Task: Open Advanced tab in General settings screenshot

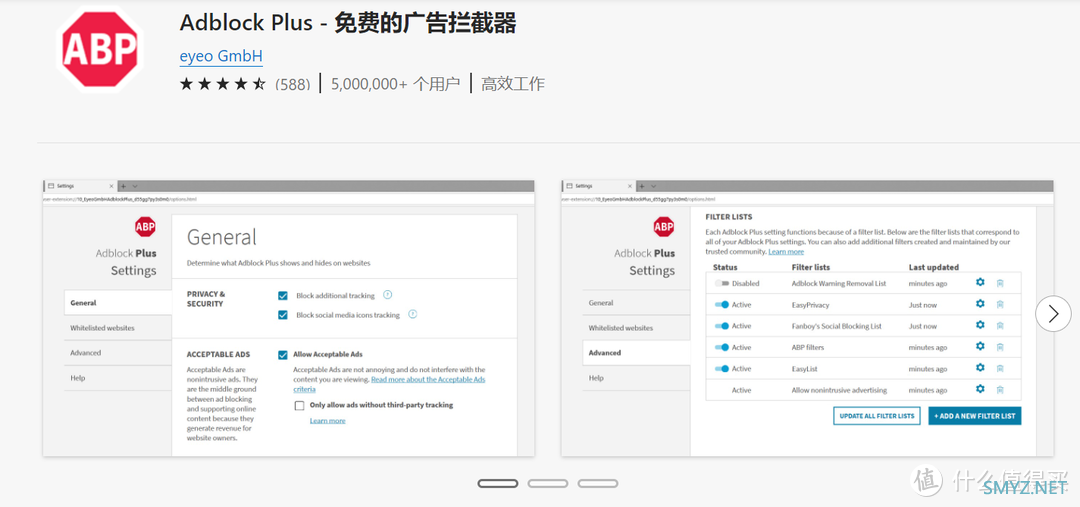Action: [118, 353]
